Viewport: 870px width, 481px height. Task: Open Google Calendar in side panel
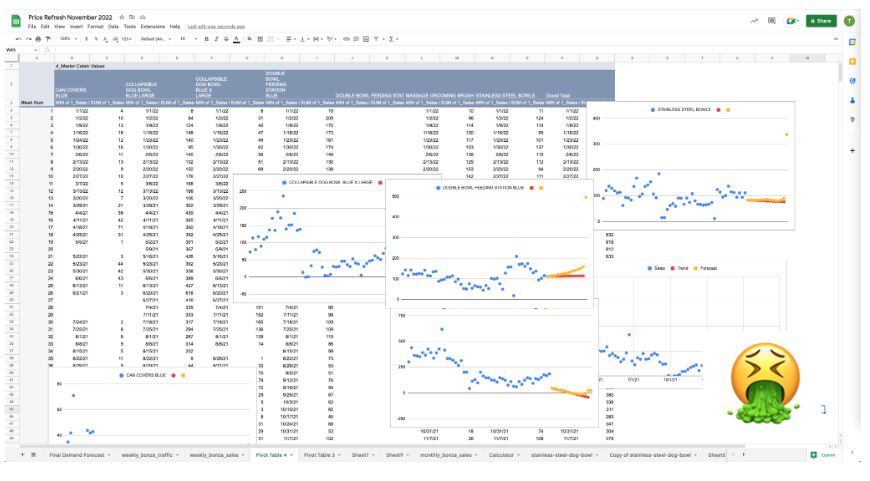click(x=852, y=42)
